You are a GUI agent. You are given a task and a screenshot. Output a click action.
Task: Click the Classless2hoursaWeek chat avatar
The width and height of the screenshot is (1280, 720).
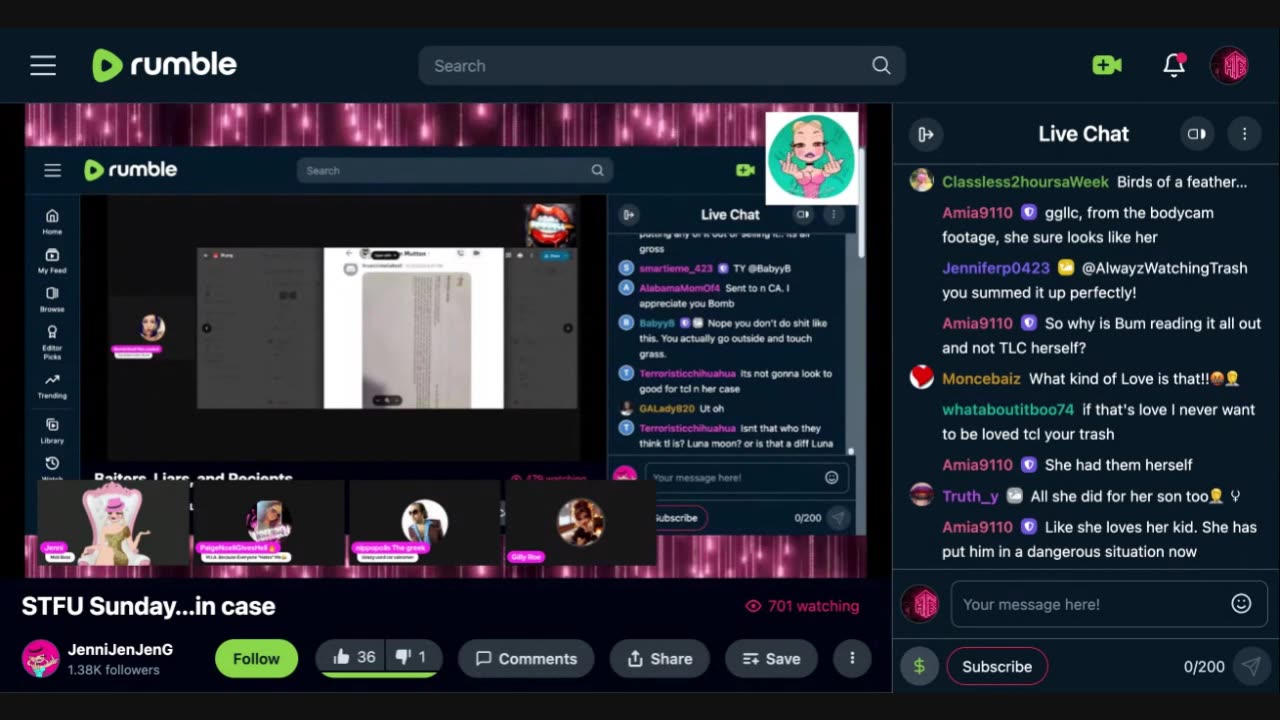point(921,181)
